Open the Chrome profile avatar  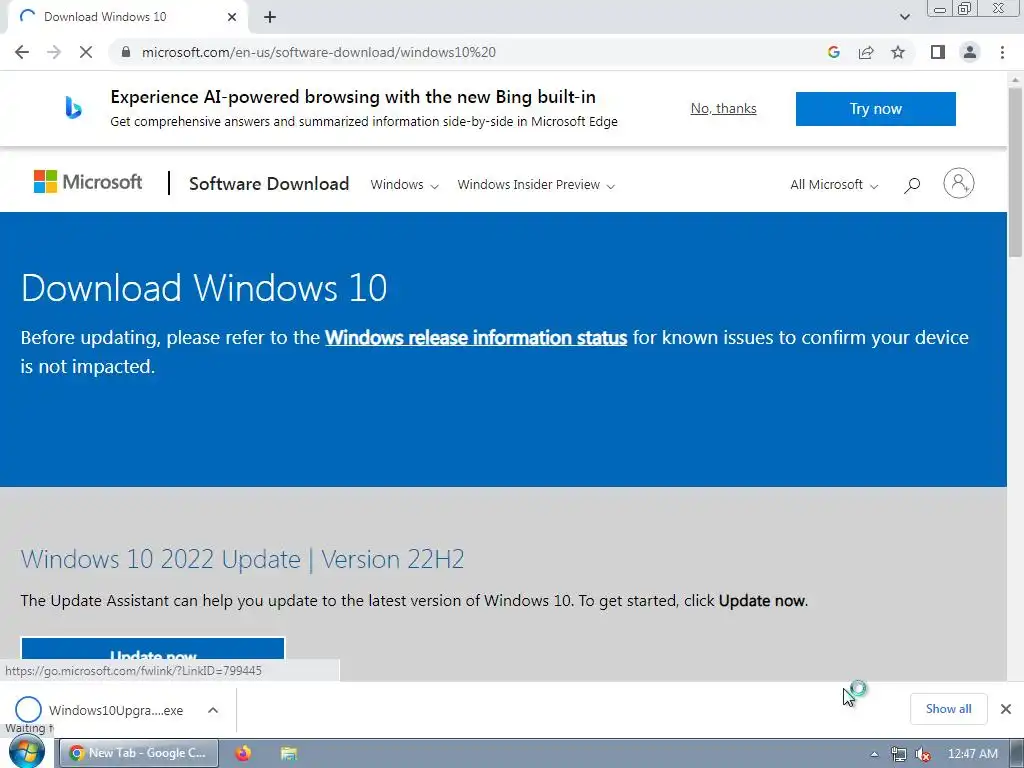pos(970,52)
